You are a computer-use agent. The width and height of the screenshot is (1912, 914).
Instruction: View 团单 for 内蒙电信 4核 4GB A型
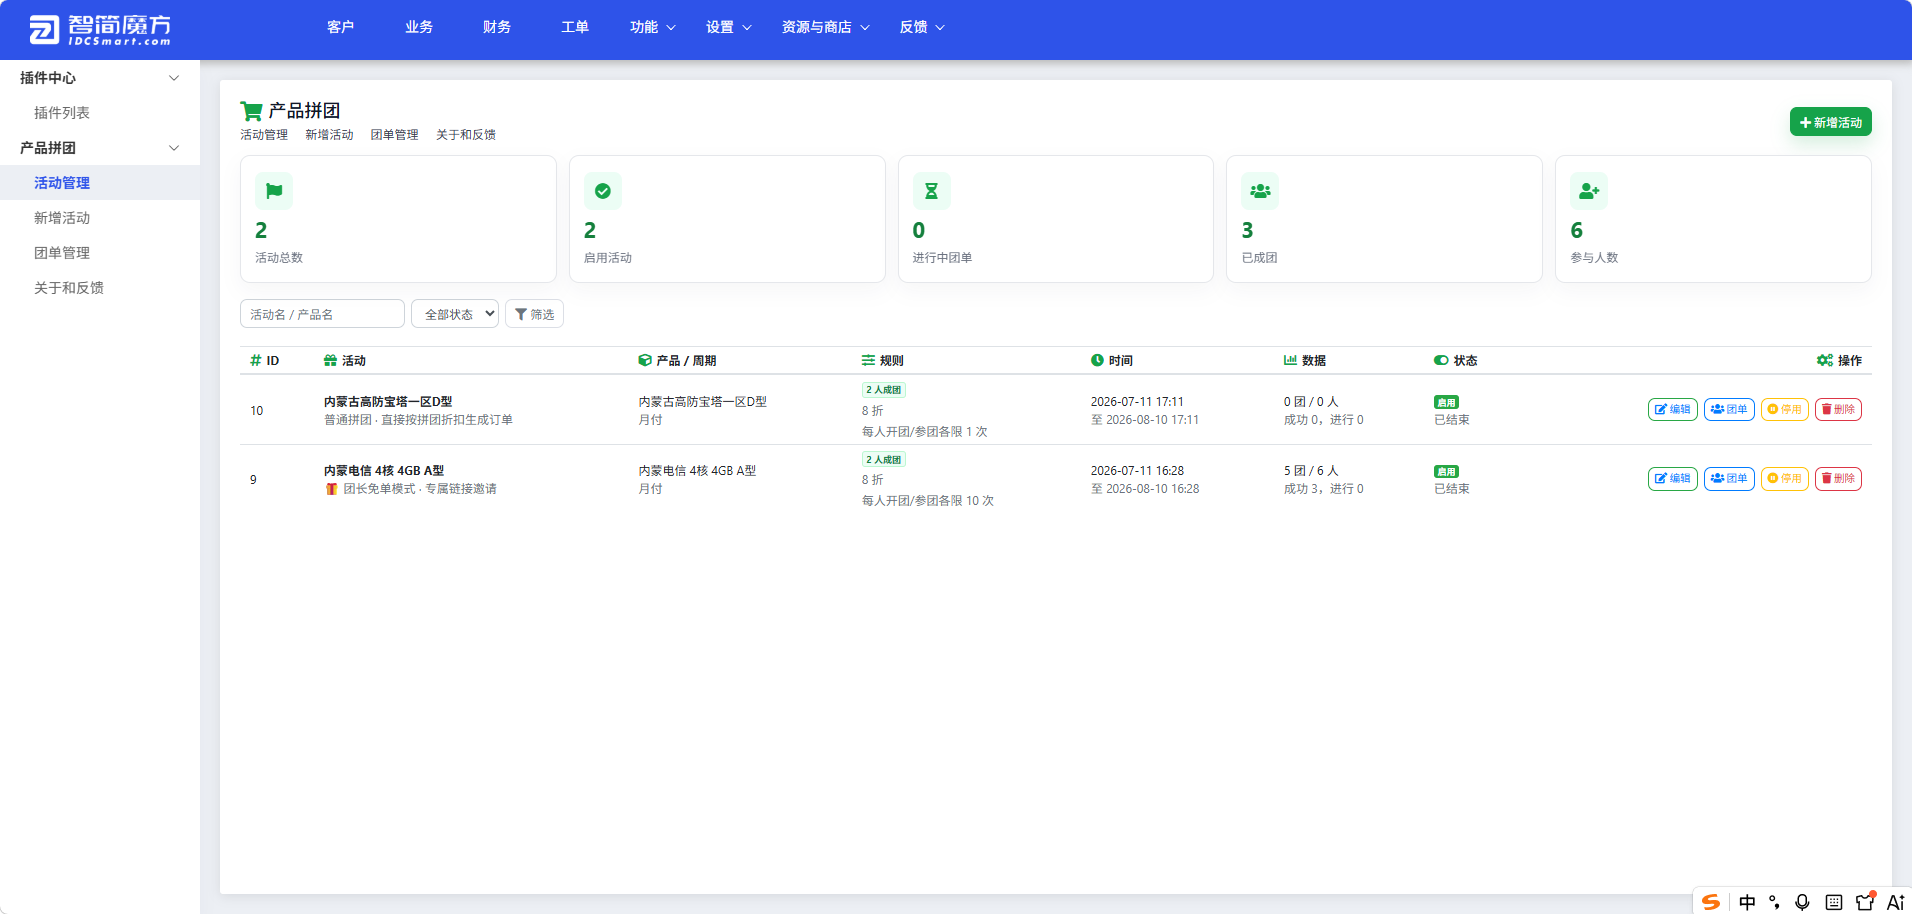[1729, 479]
